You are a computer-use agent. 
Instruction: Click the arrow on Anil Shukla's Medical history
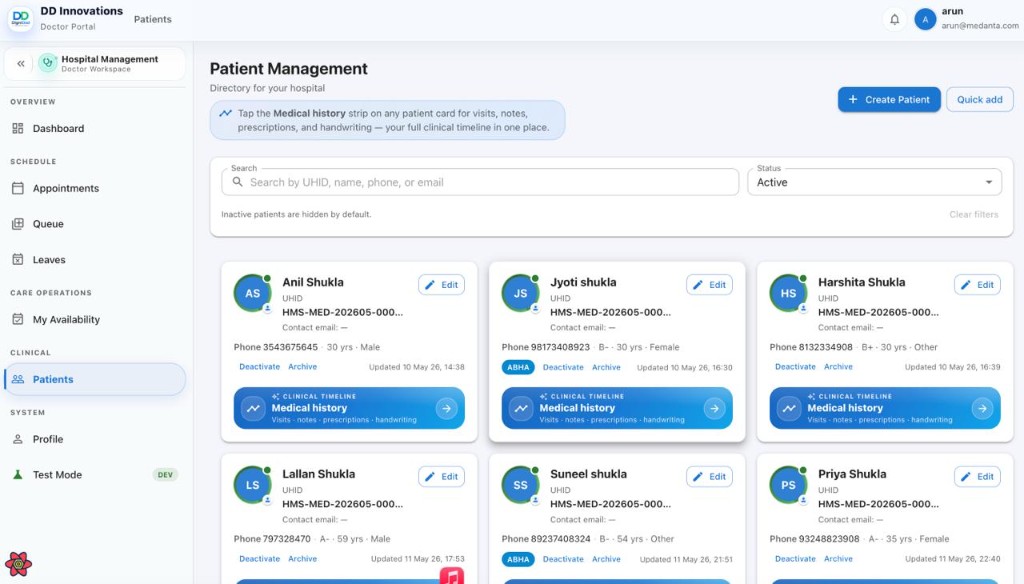(x=447, y=408)
